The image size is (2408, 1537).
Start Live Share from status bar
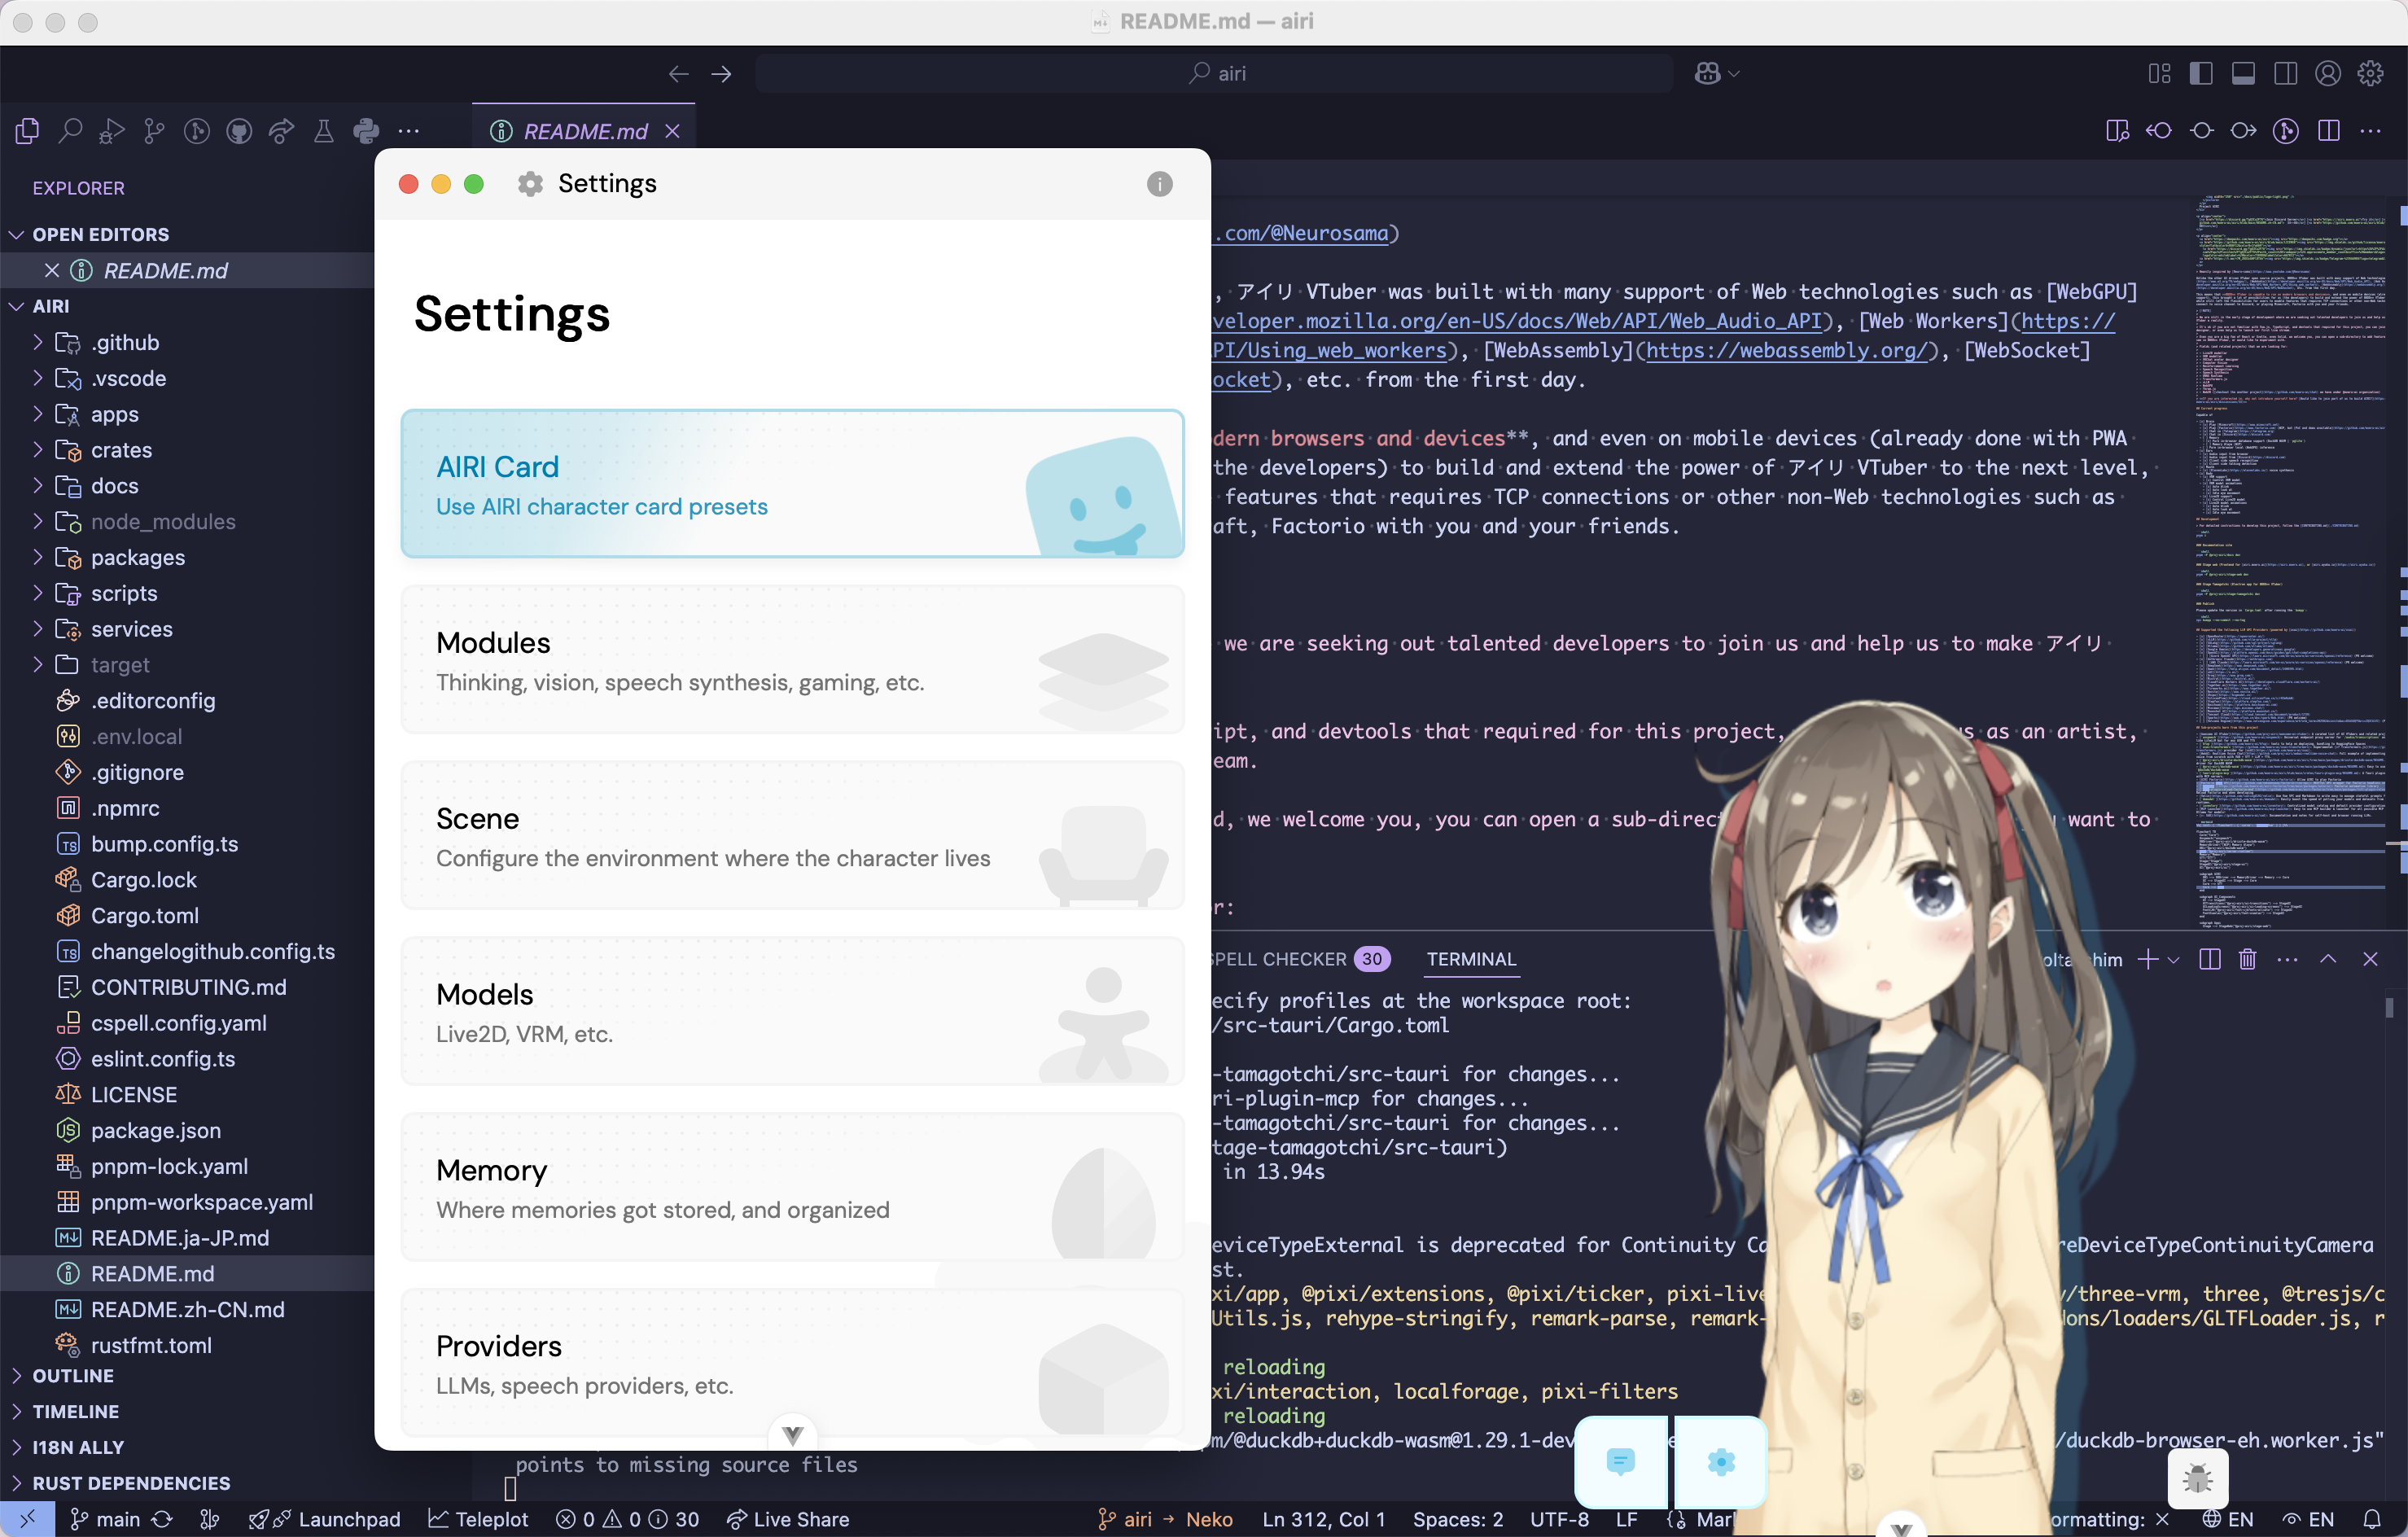tap(788, 1519)
